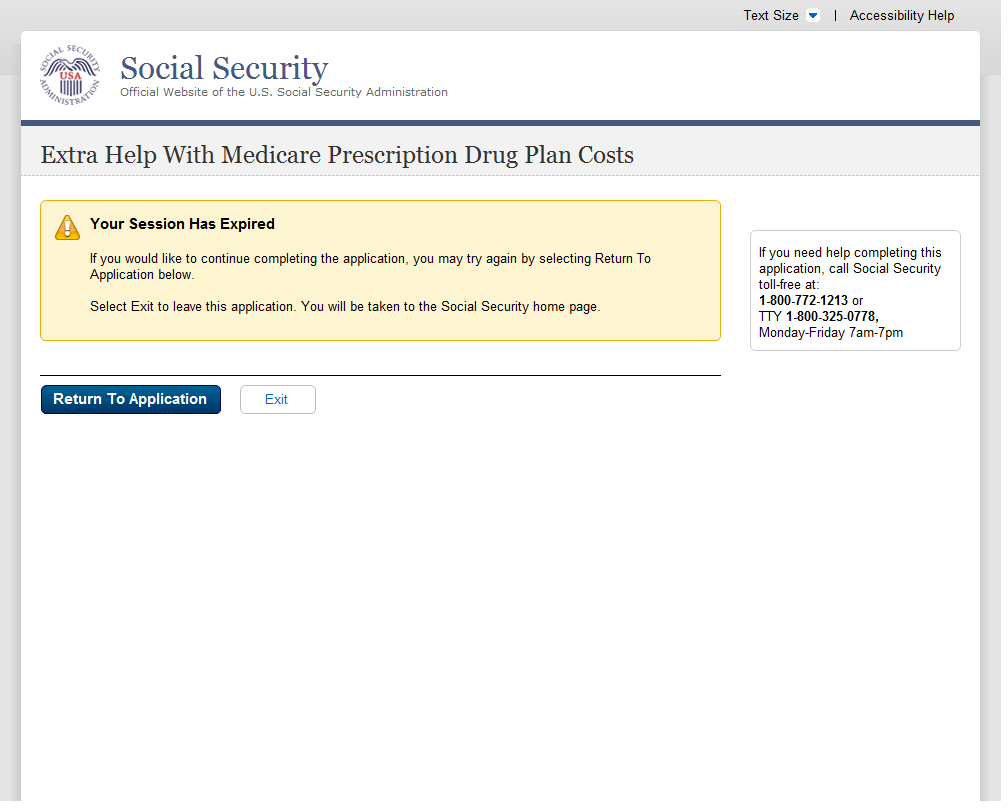The width and height of the screenshot is (1008, 808).
Task: Click the dark blue header divider bar
Action: (x=500, y=123)
